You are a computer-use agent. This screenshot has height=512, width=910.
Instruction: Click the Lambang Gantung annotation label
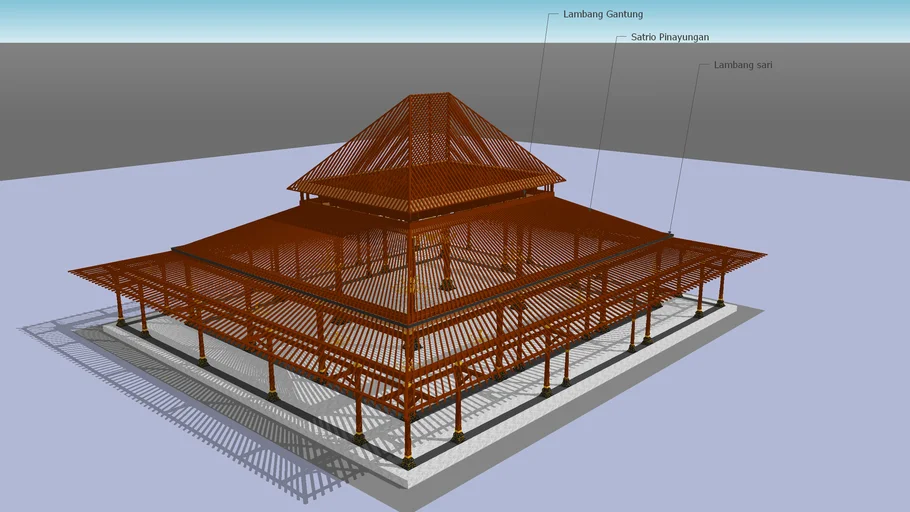click(602, 15)
